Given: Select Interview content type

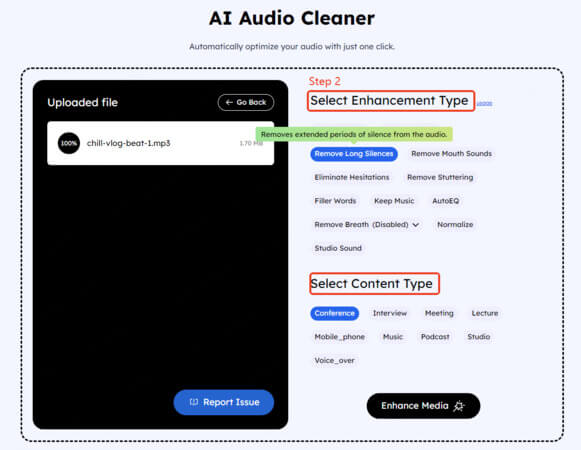Looking at the screenshot, I should coord(390,314).
